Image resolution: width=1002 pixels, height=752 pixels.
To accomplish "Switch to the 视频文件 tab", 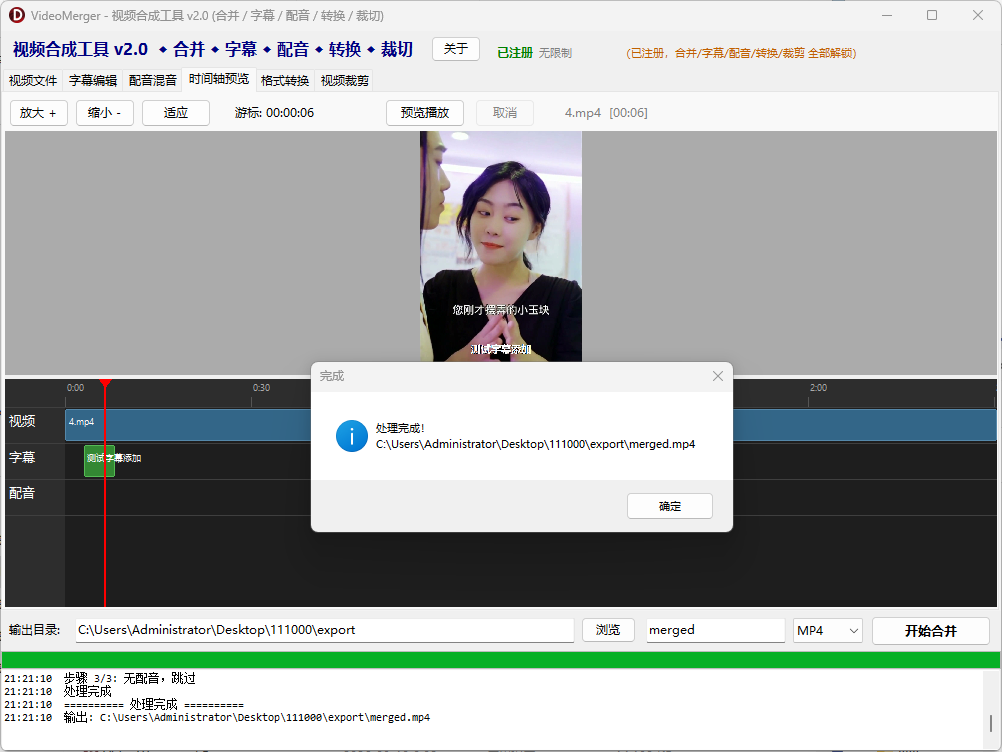I will point(33,81).
